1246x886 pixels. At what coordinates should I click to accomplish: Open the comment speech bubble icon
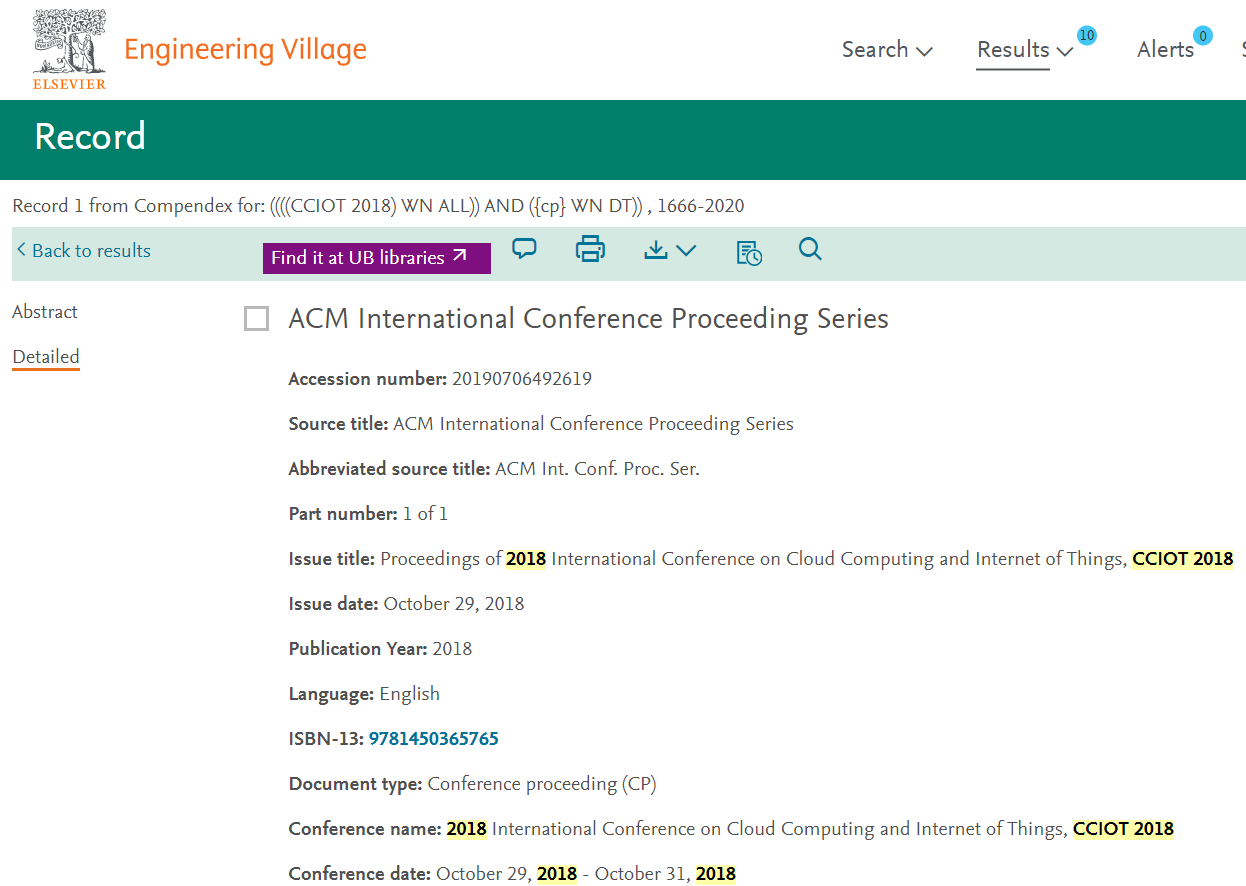[524, 249]
